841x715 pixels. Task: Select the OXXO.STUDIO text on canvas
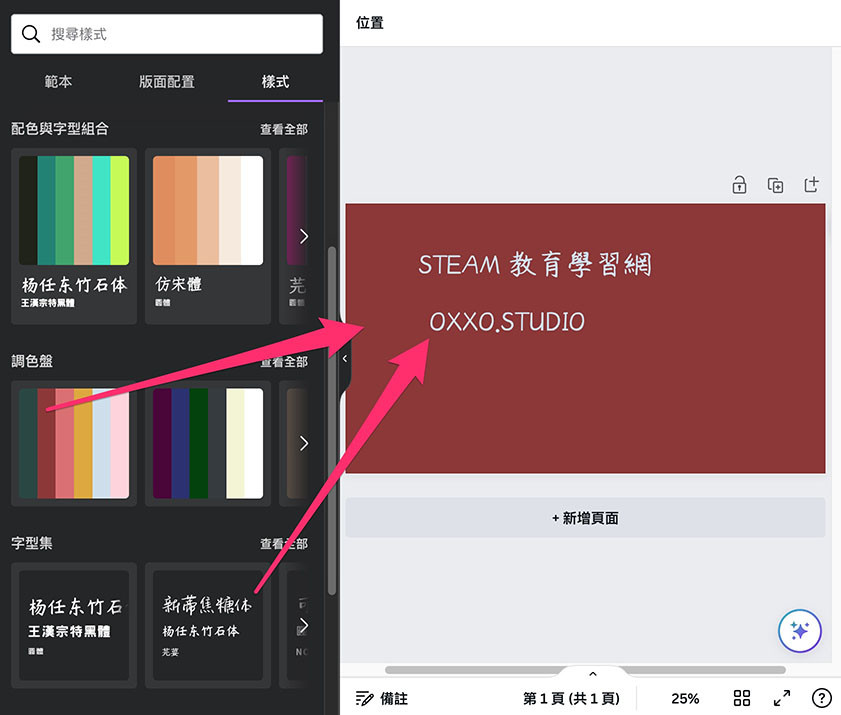[x=507, y=322]
